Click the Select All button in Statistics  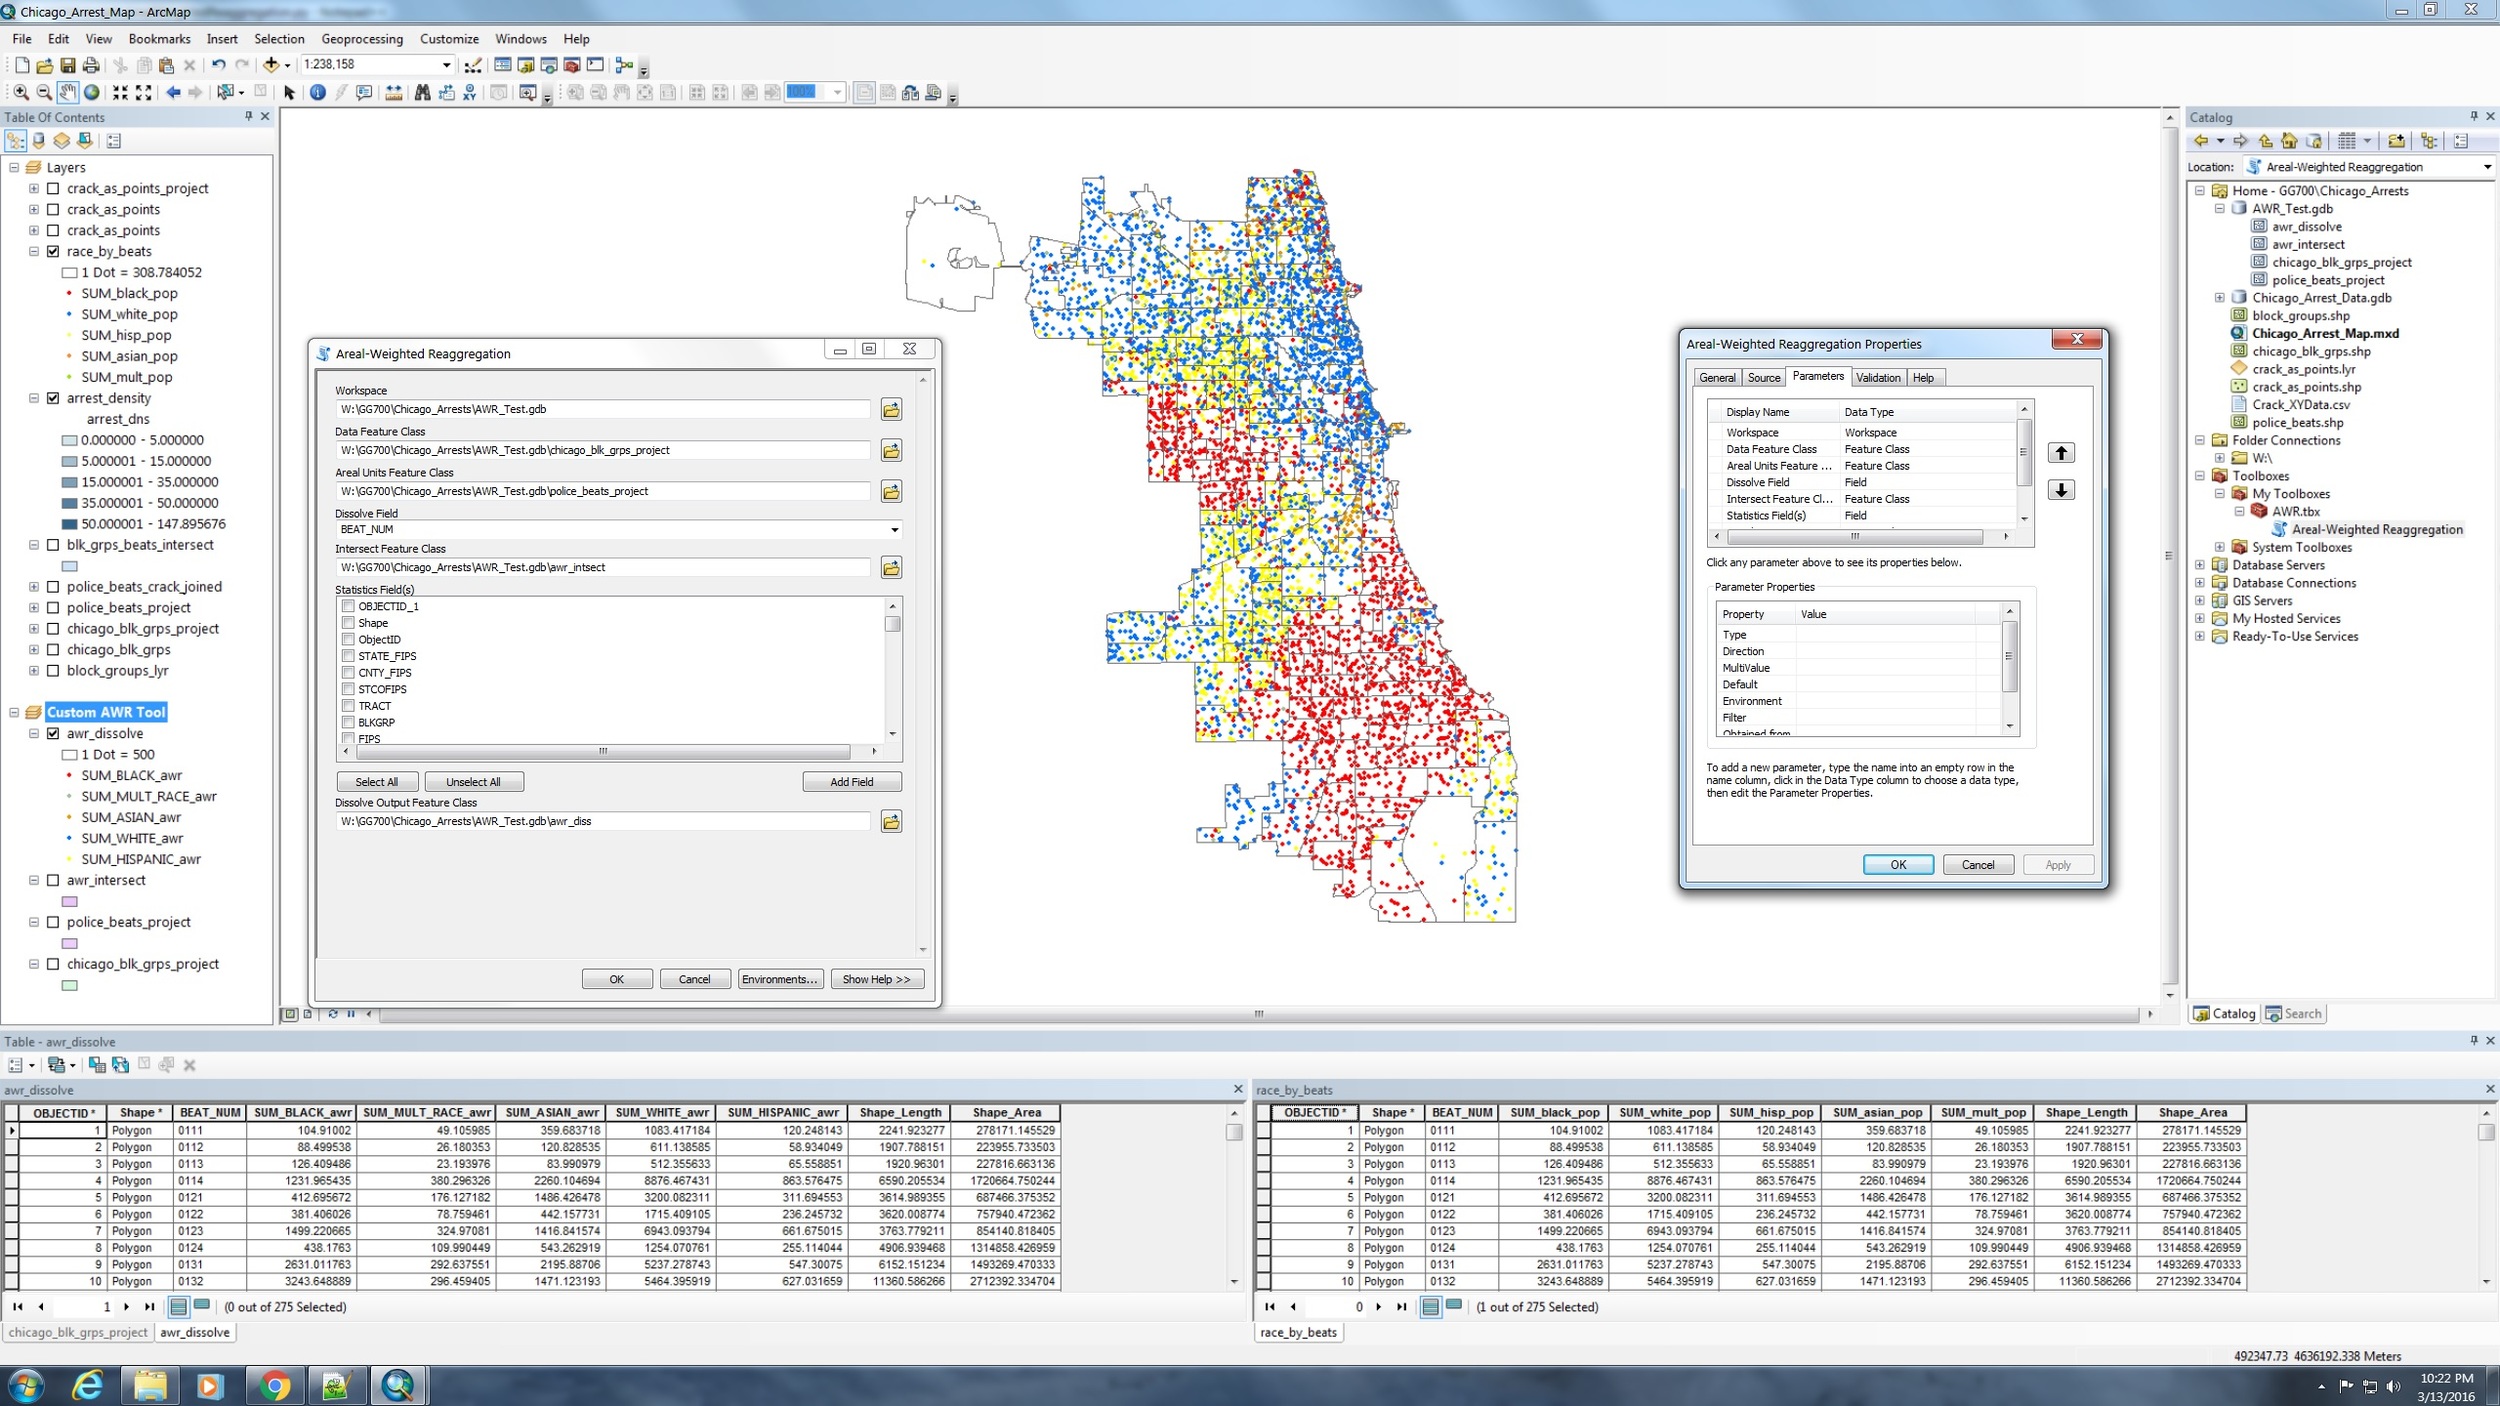[376, 781]
